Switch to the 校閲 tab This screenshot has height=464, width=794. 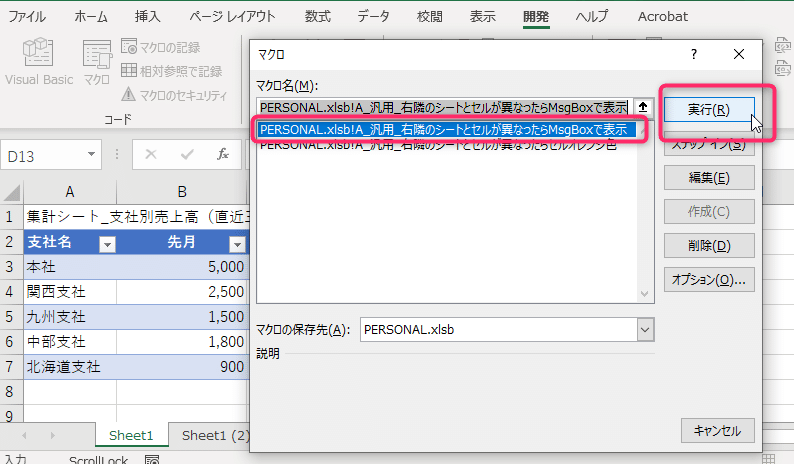tap(429, 17)
